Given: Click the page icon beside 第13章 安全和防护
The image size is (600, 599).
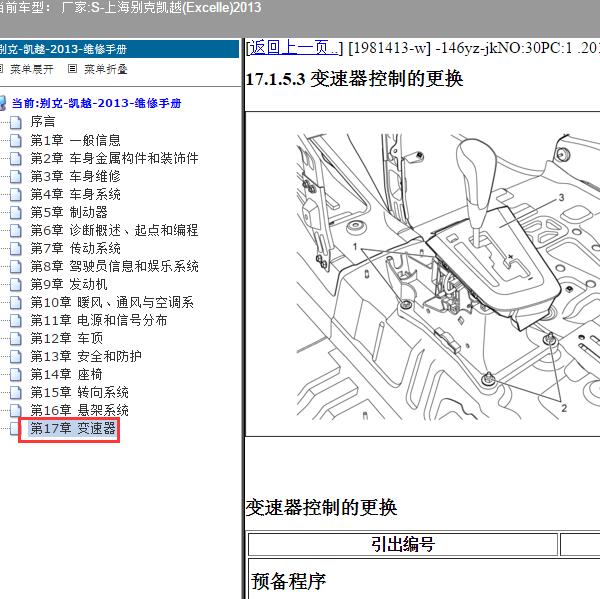Looking at the screenshot, I should click(x=16, y=356).
